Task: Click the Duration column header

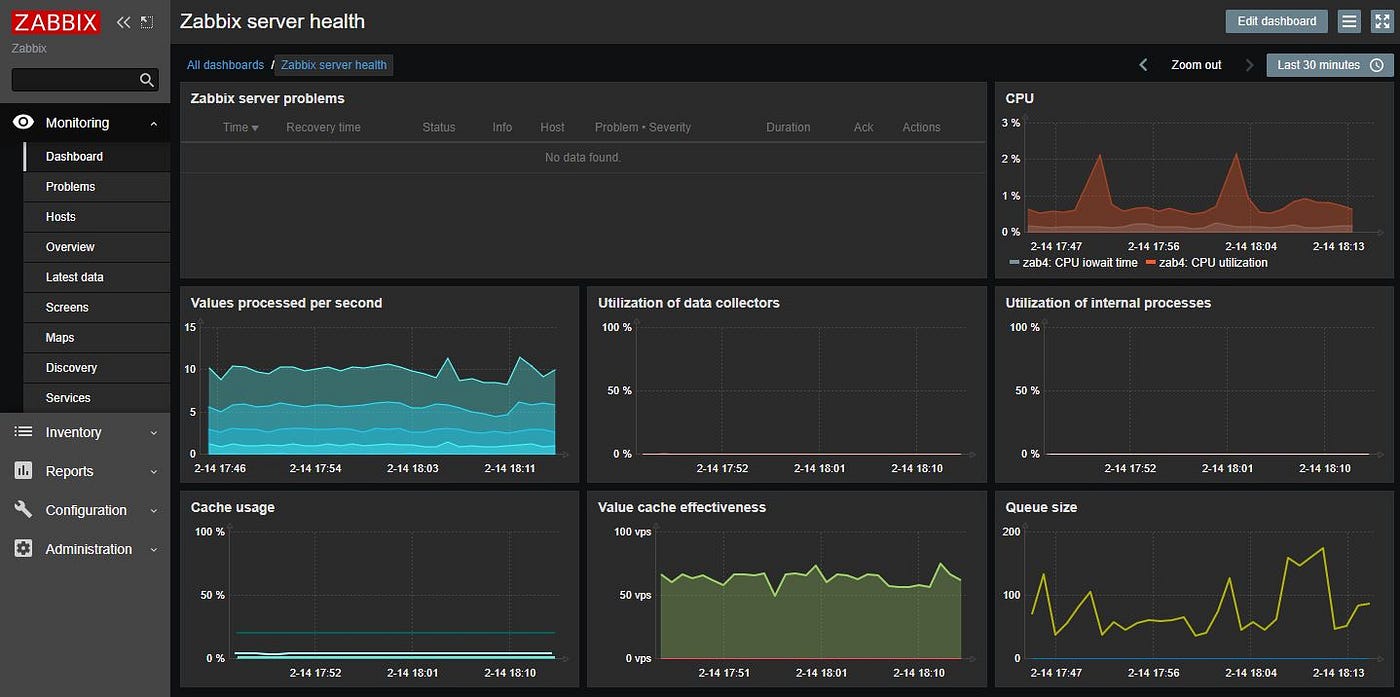Action: (788, 127)
